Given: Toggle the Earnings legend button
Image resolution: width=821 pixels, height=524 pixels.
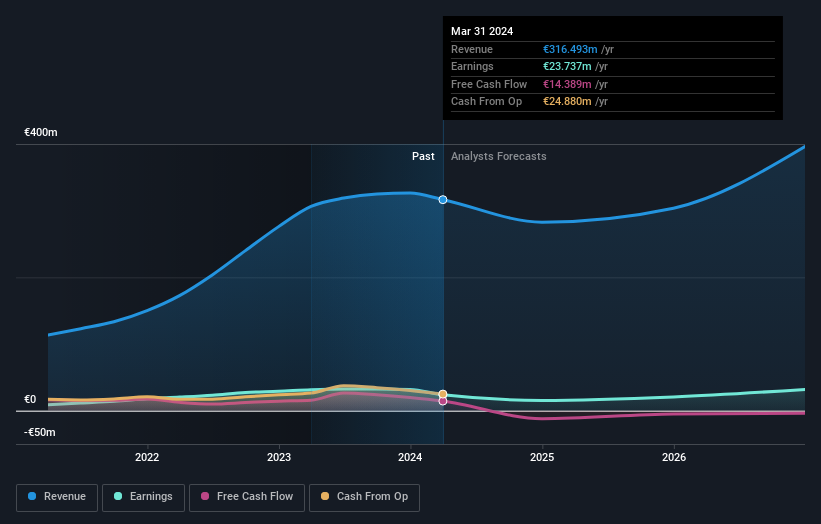Looking at the screenshot, I should click(x=143, y=497).
